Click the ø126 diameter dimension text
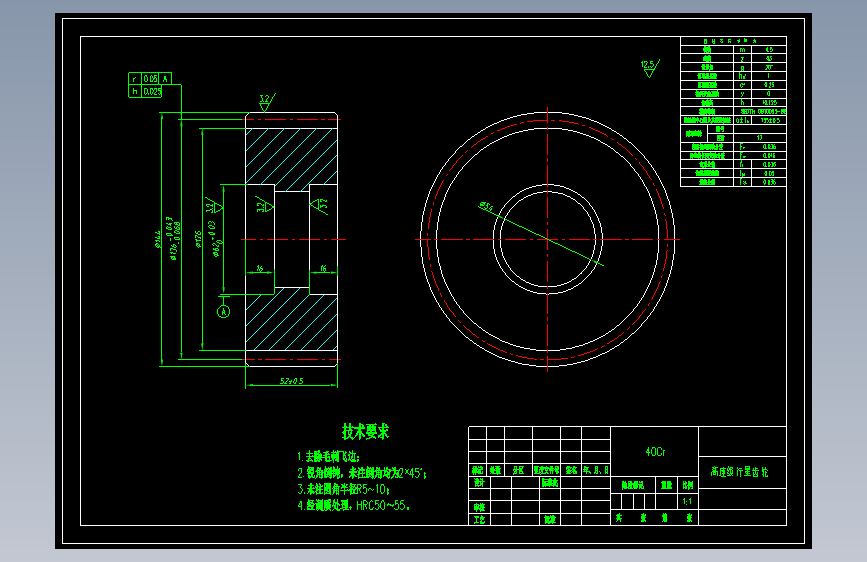 click(x=198, y=240)
